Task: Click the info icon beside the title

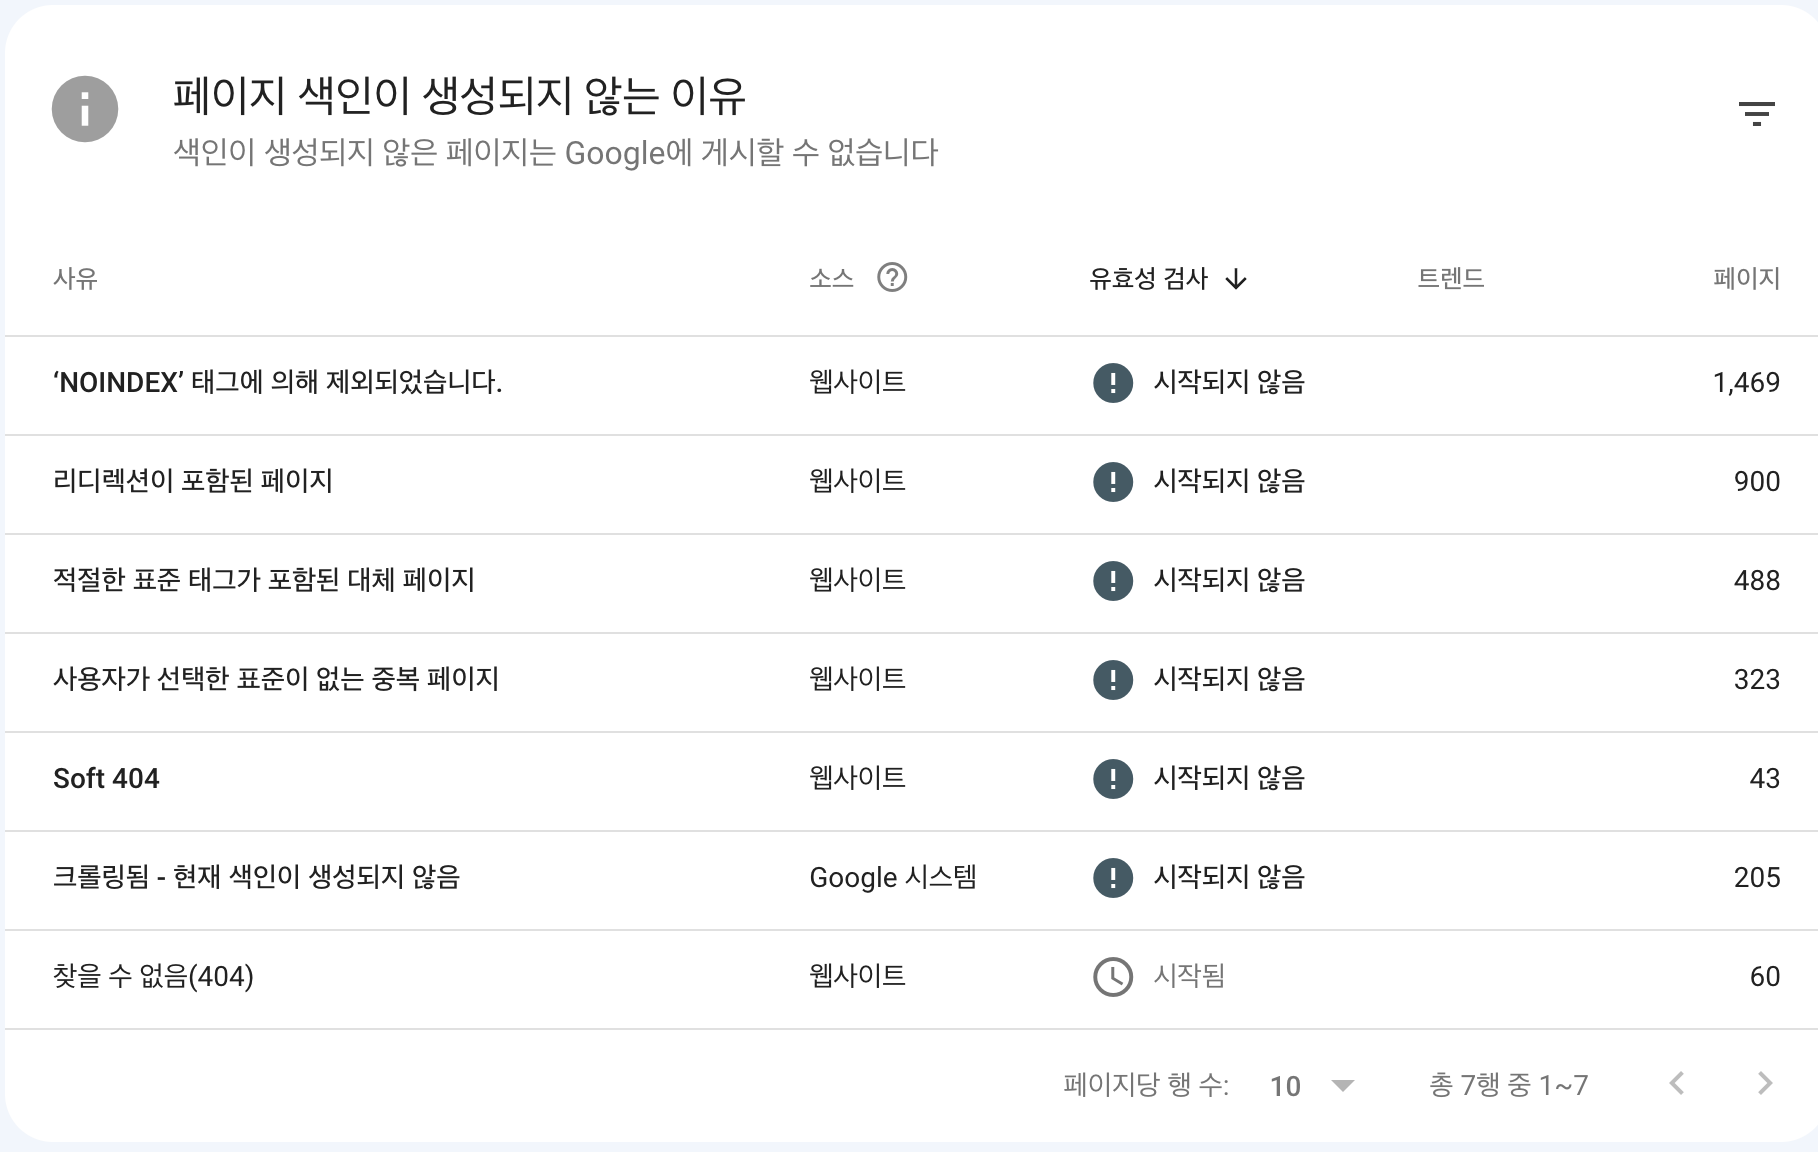Action: (85, 109)
